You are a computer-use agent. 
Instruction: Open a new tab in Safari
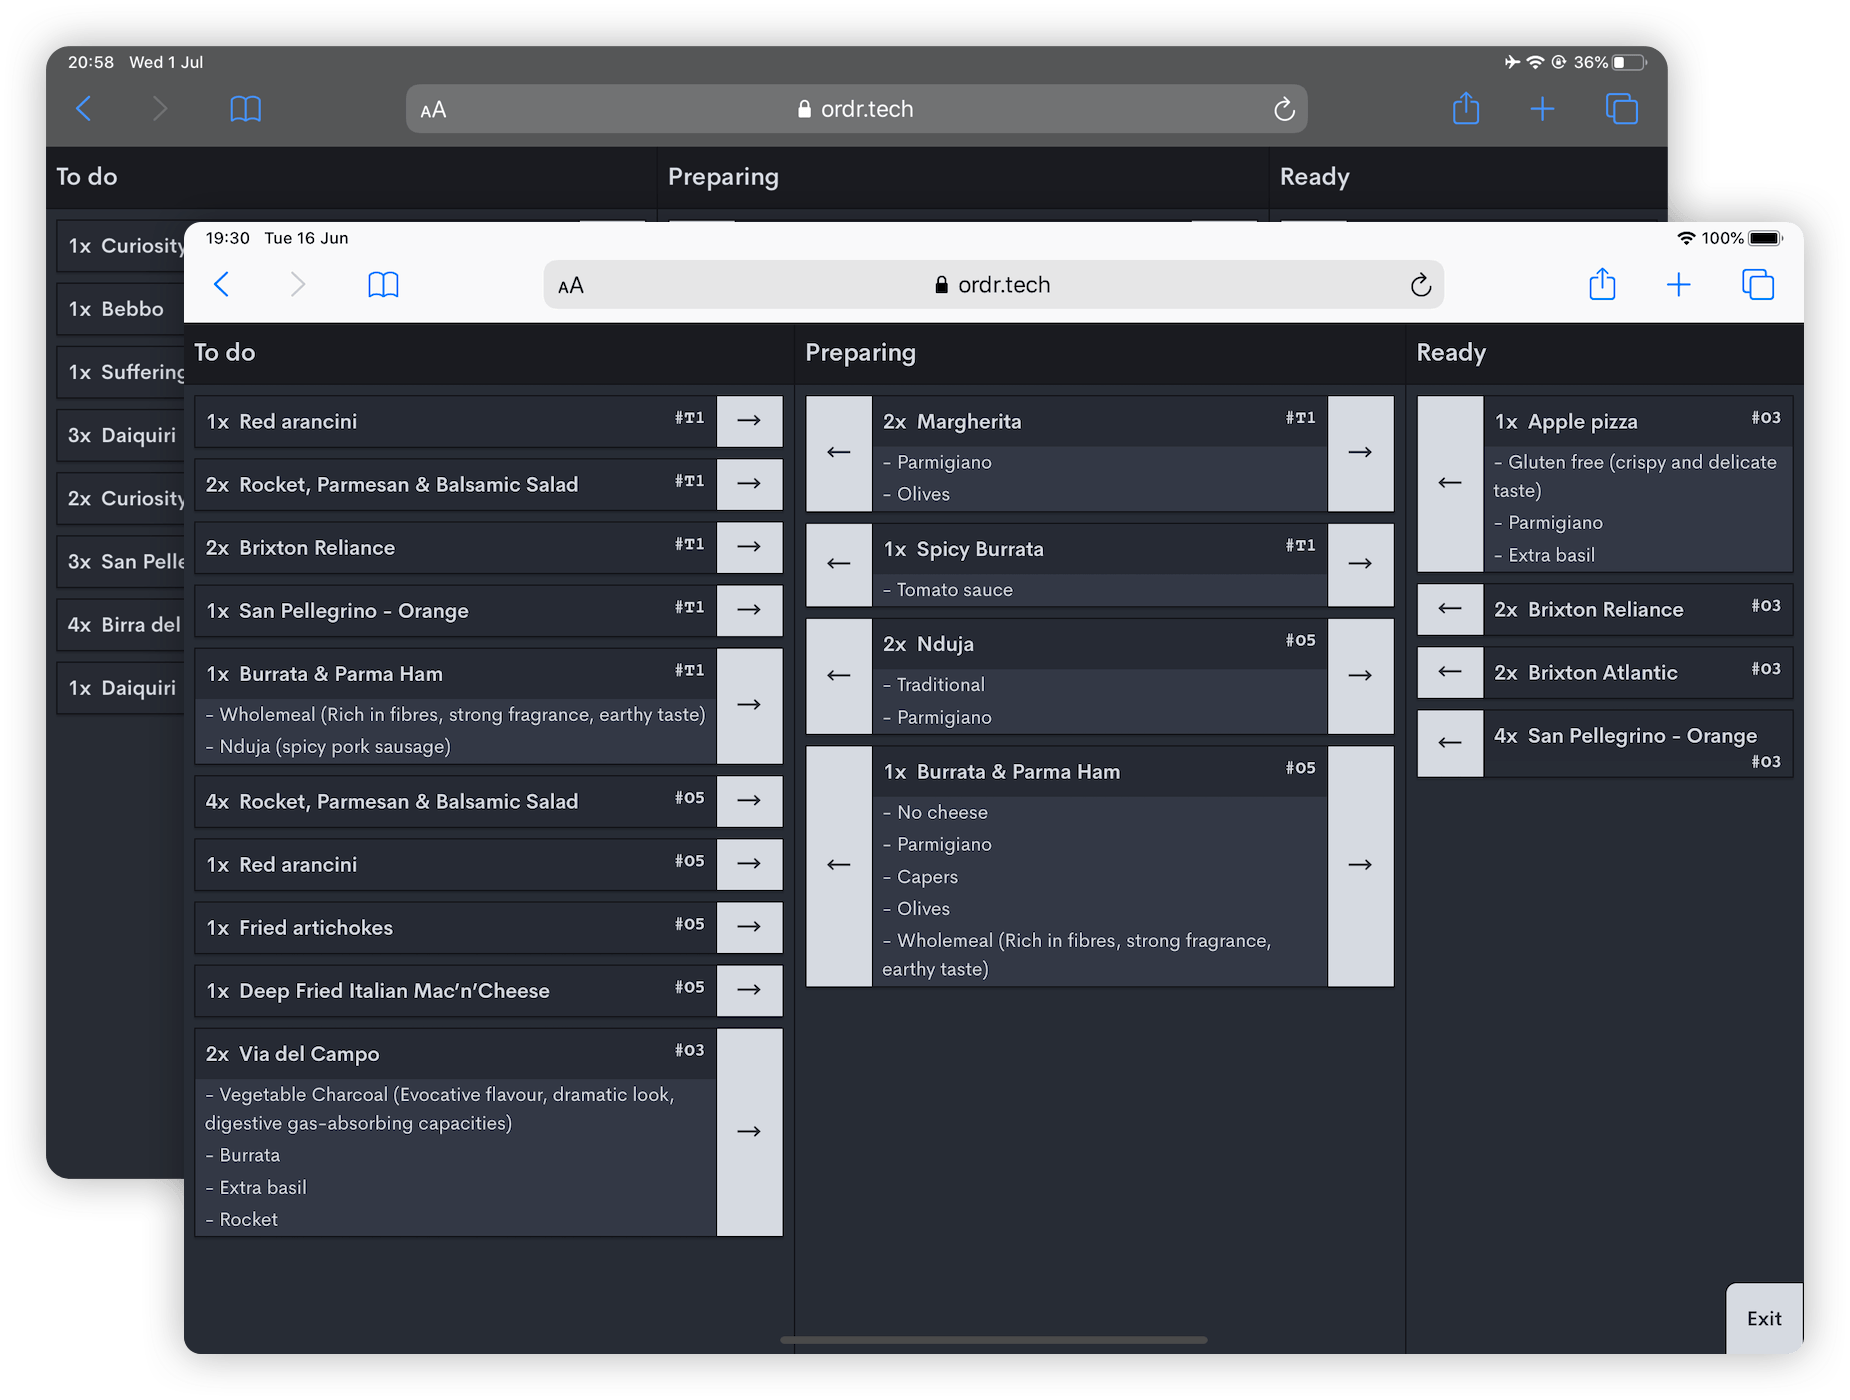coord(1679,284)
